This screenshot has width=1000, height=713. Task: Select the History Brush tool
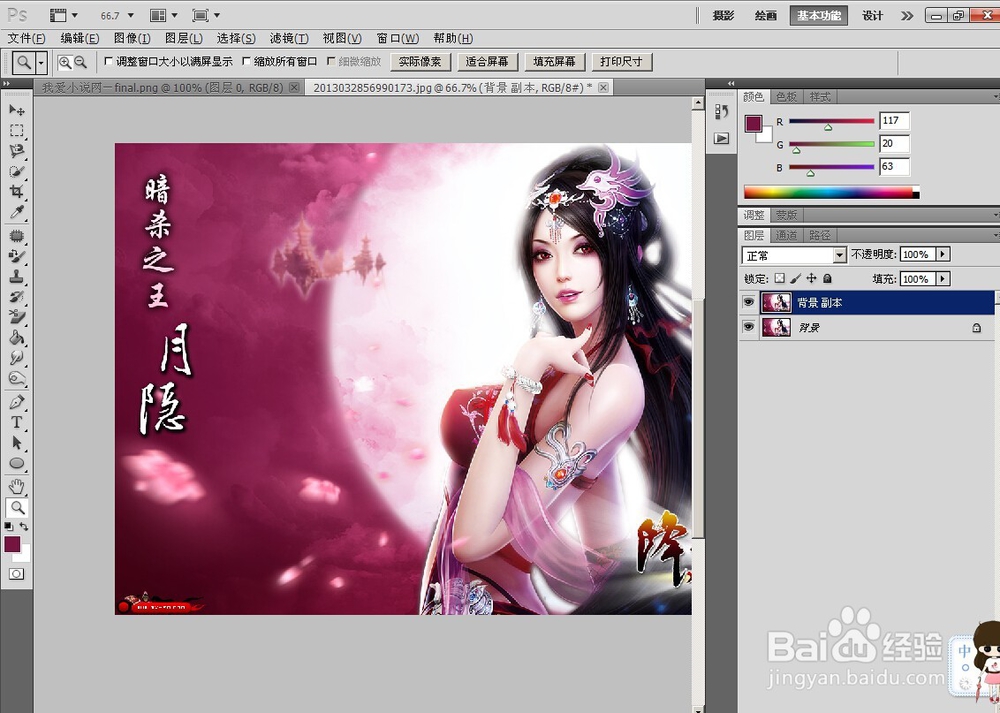17,297
